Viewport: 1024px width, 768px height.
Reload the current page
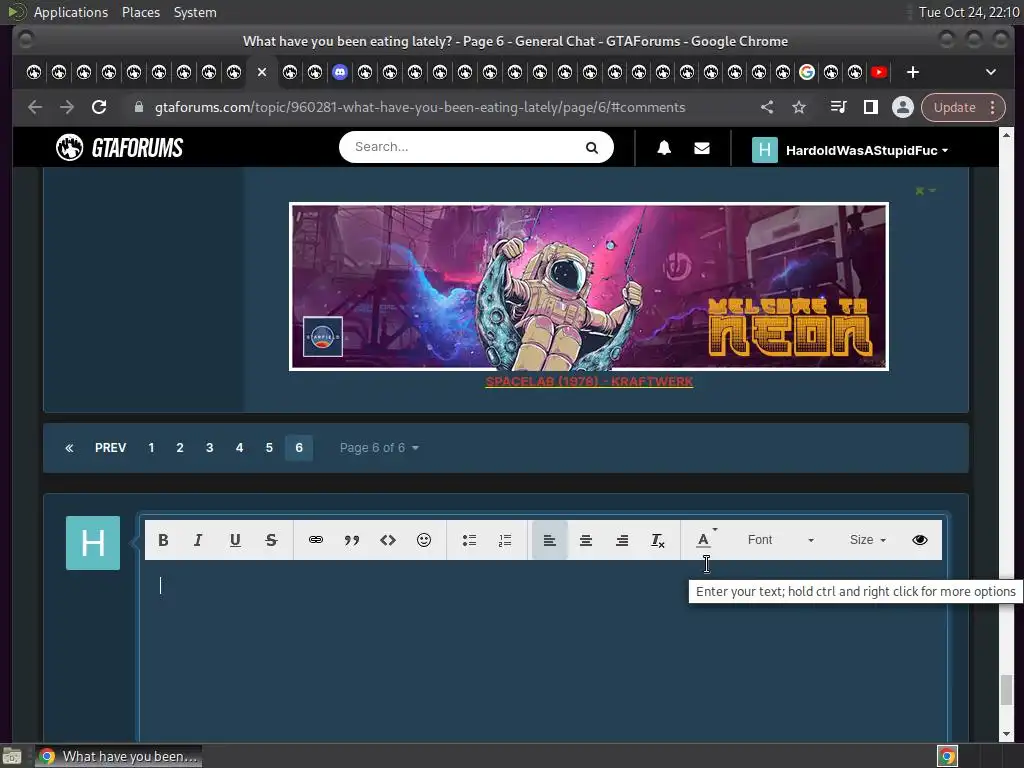99,107
